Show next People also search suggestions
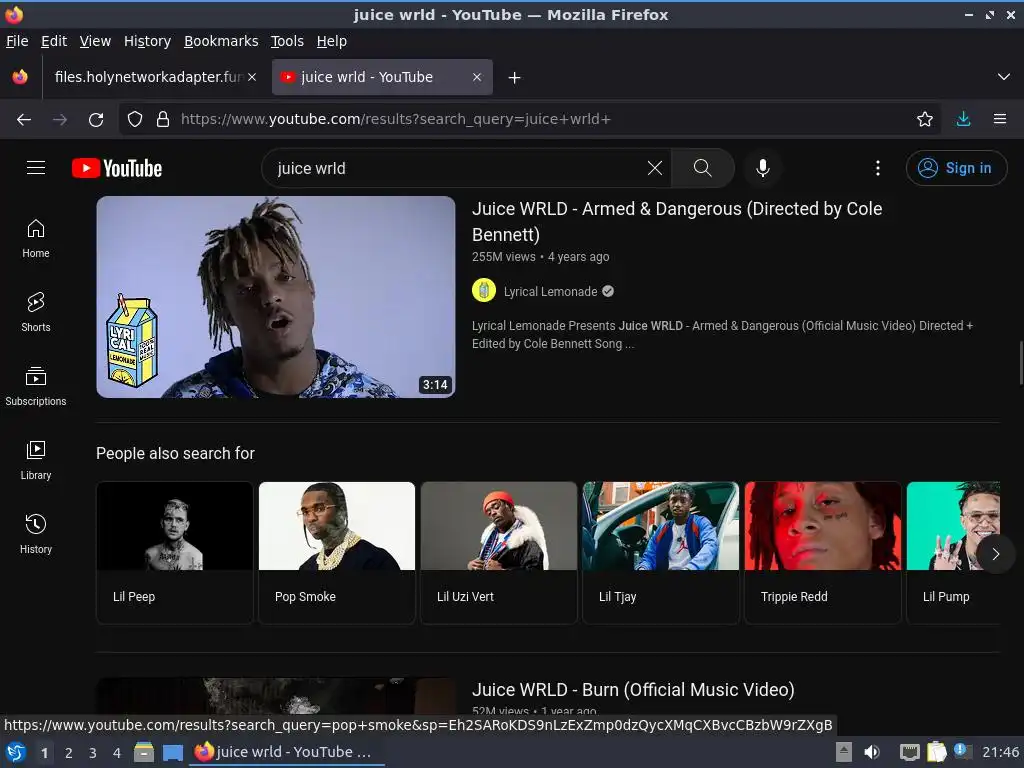Viewport: 1024px width, 768px height. click(995, 554)
